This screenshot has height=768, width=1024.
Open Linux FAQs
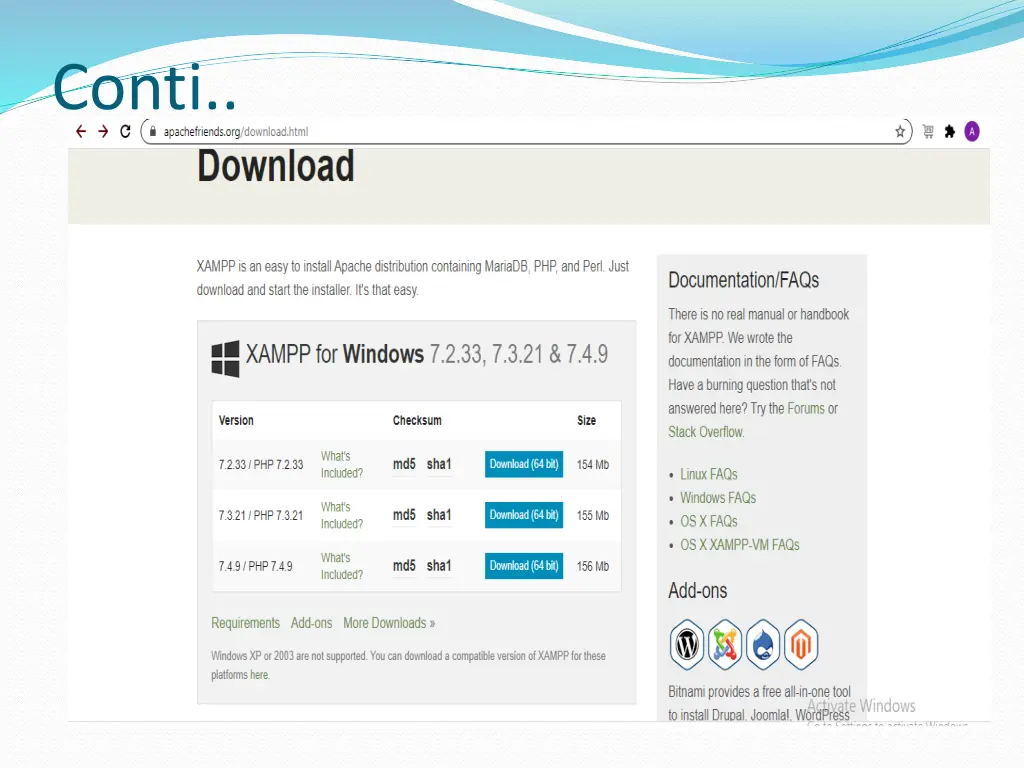709,475
